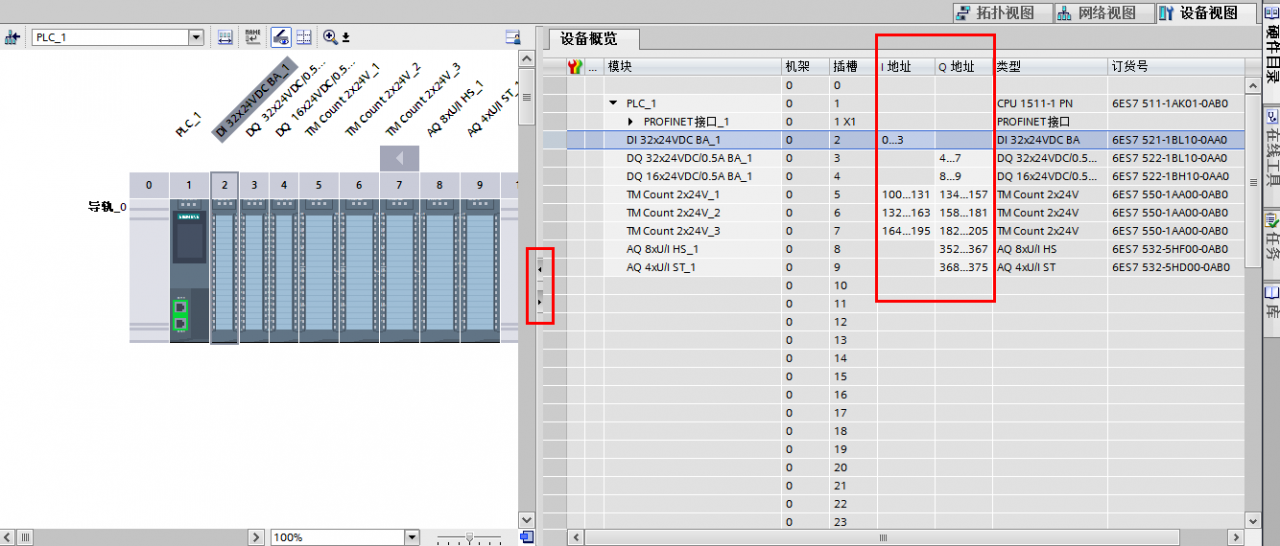Click the go-to-network-view icon beside the device selector
Screen dimensions: 1280x546
pos(13,37)
